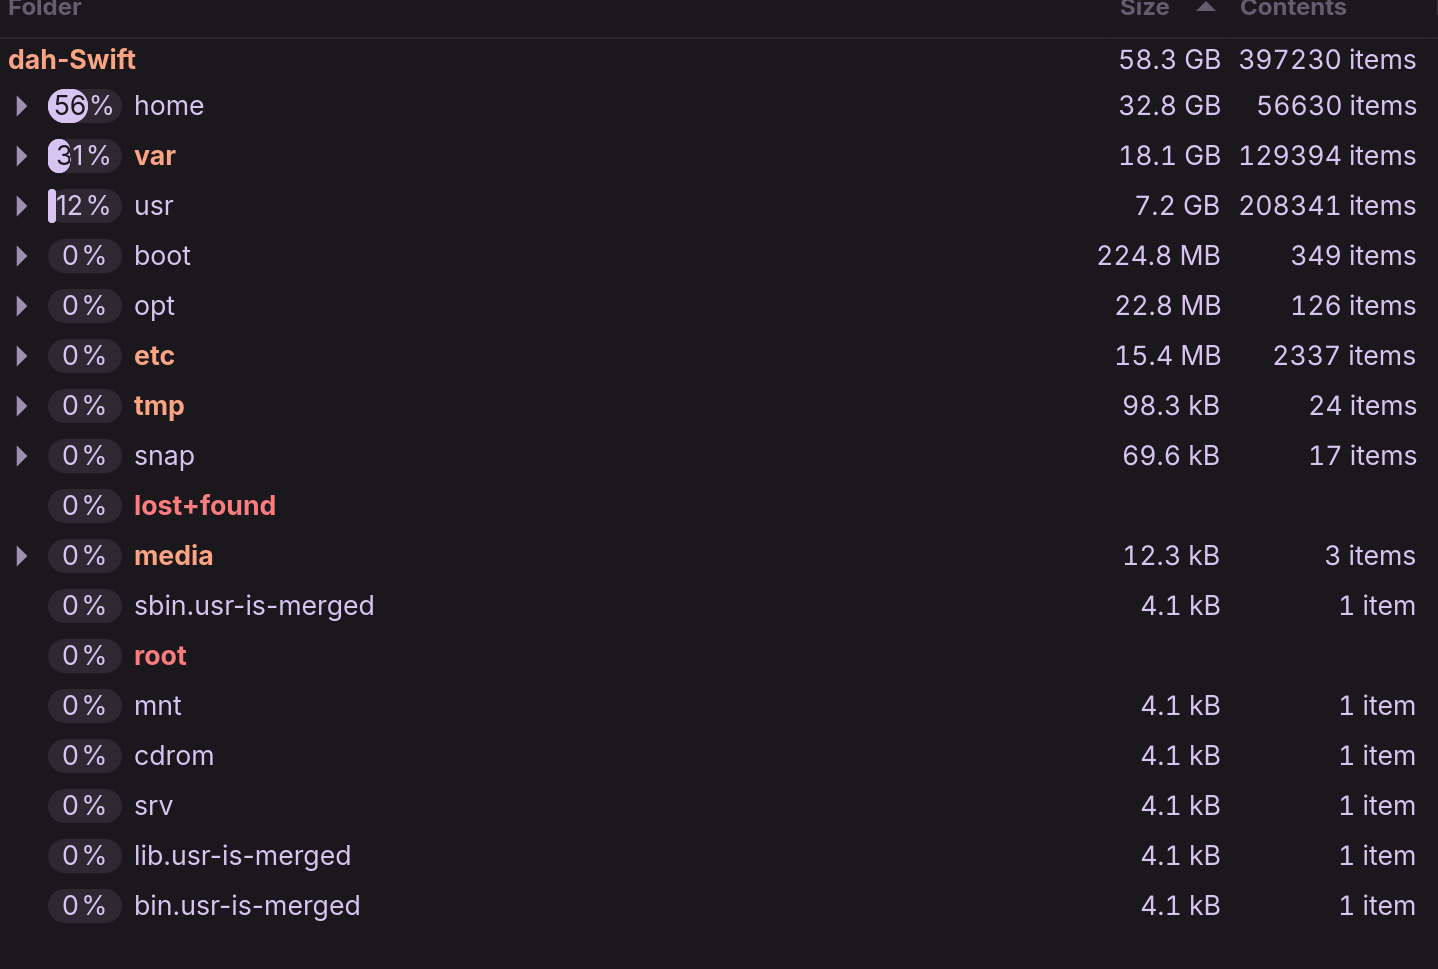Viewport: 1438px width, 969px height.
Task: Select the sbin.usr-is-merged entry
Action: coord(254,606)
